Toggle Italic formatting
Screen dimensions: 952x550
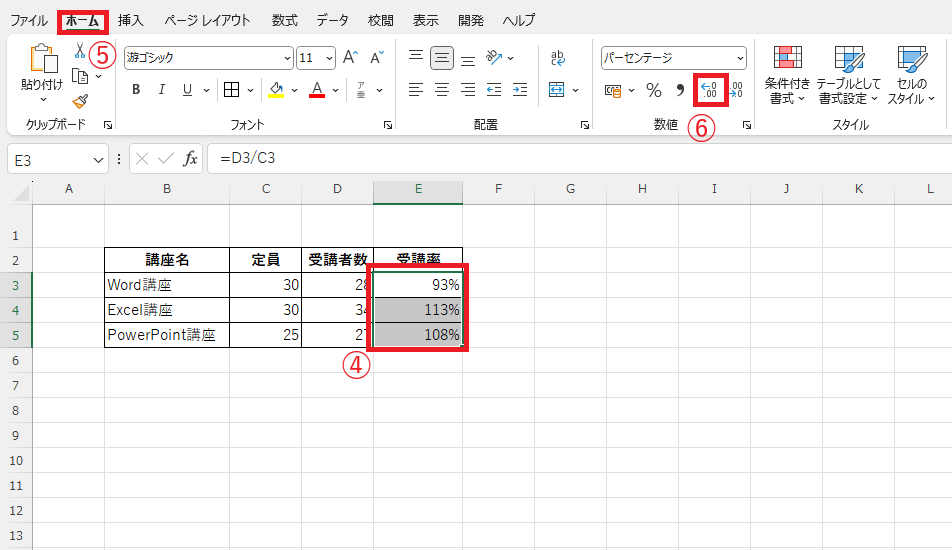pyautogui.click(x=162, y=90)
